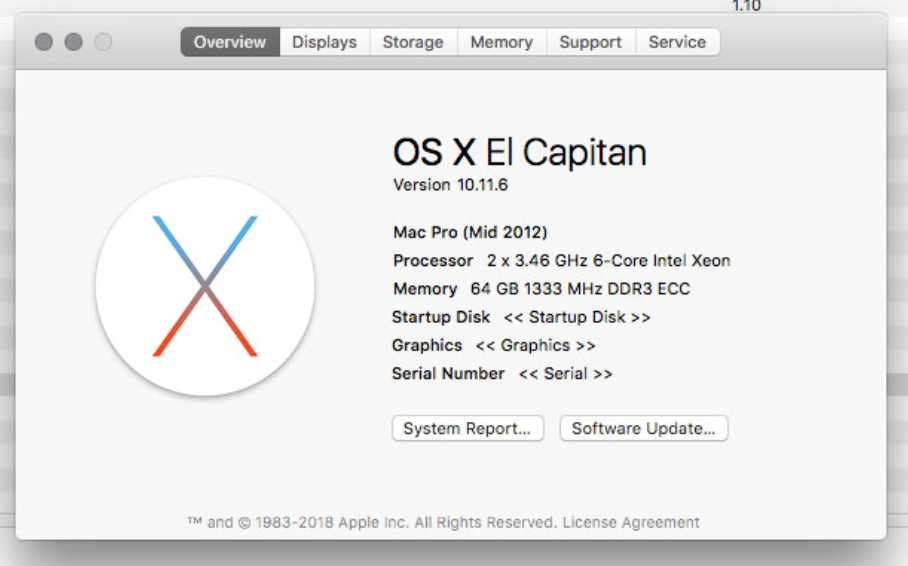Click the 2 x 3.46 GHz processor value
Screen dimensions: 908x566
pos(609,261)
